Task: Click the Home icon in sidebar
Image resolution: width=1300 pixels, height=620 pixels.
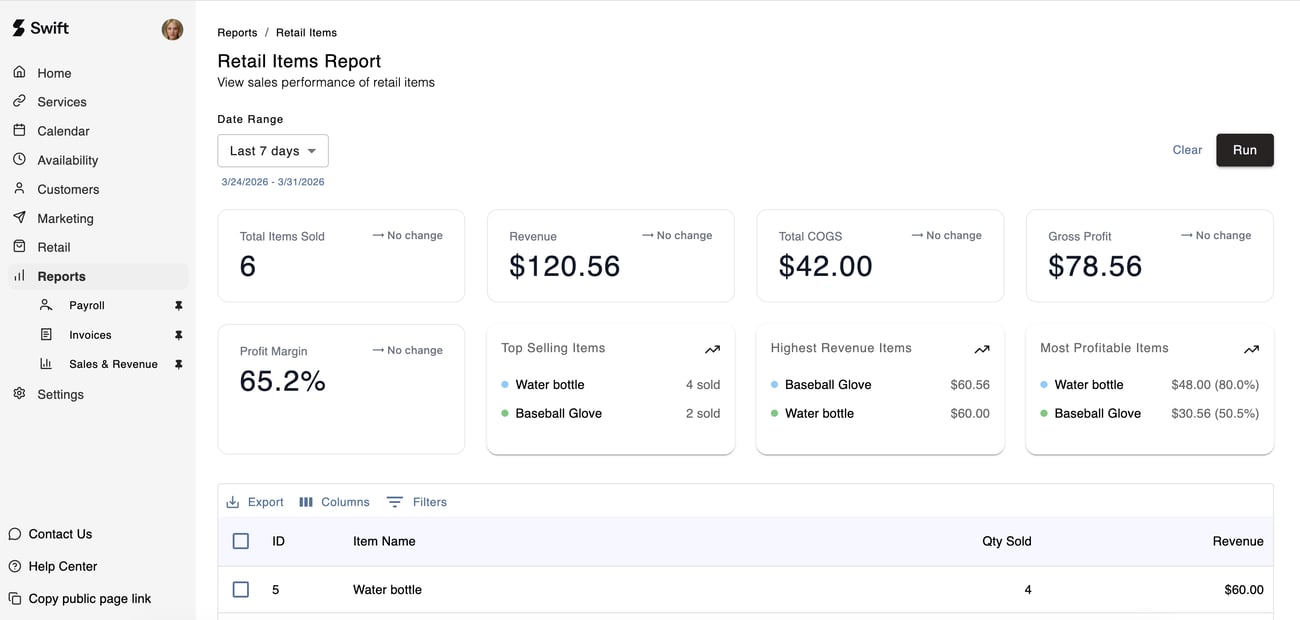Action: pyautogui.click(x=19, y=73)
